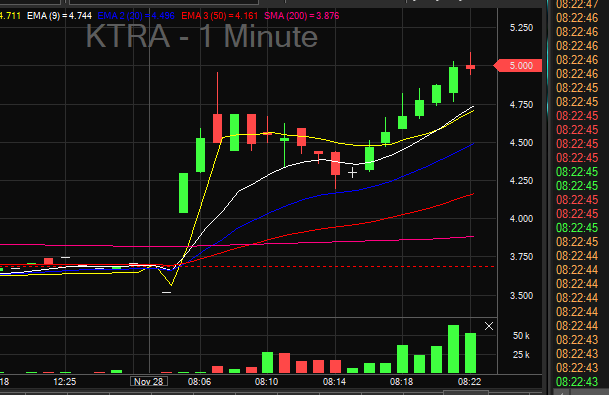
Task: Click the 12:25 time axis label
Action: [64, 382]
